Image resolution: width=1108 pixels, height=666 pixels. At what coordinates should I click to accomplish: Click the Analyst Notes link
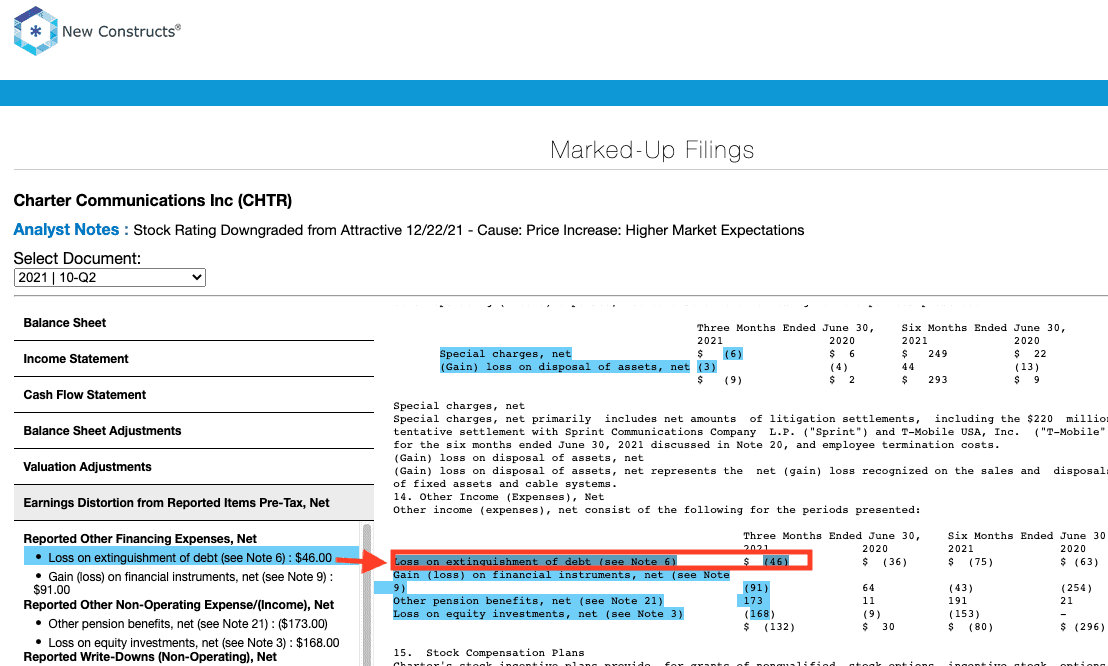(x=71, y=230)
